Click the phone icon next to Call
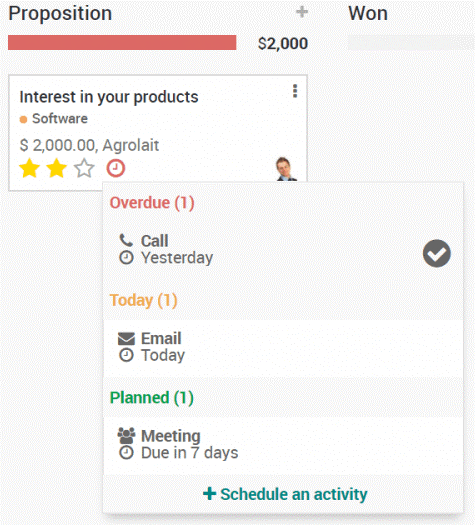The width and height of the screenshot is (475, 525). (126, 240)
